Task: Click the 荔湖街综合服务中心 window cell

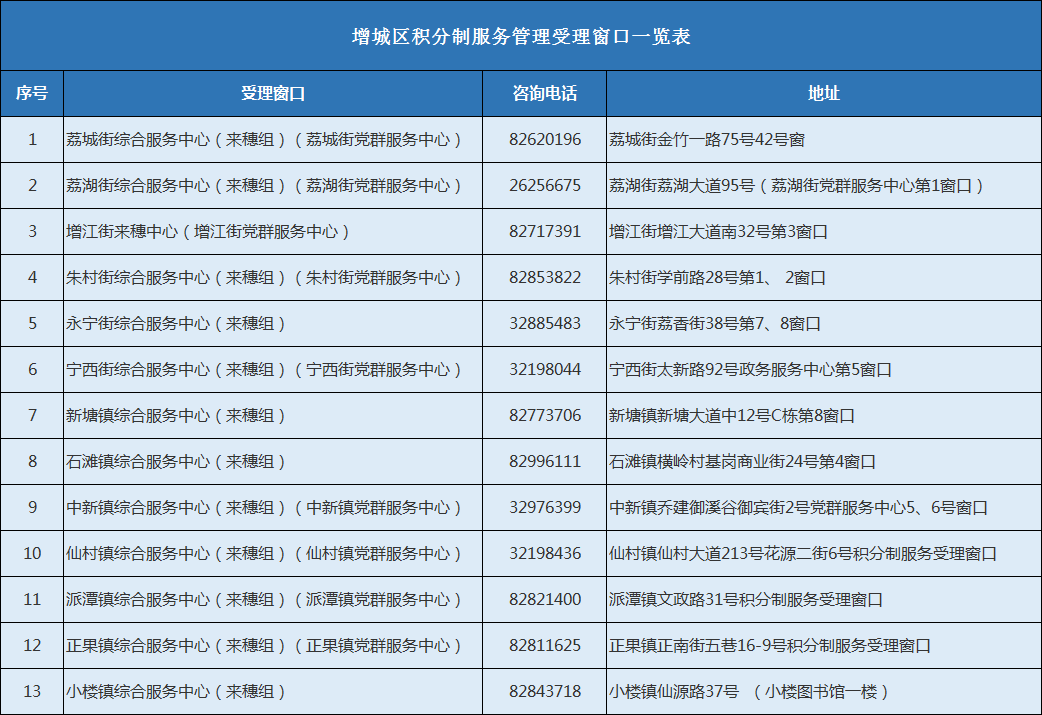Action: click(272, 185)
